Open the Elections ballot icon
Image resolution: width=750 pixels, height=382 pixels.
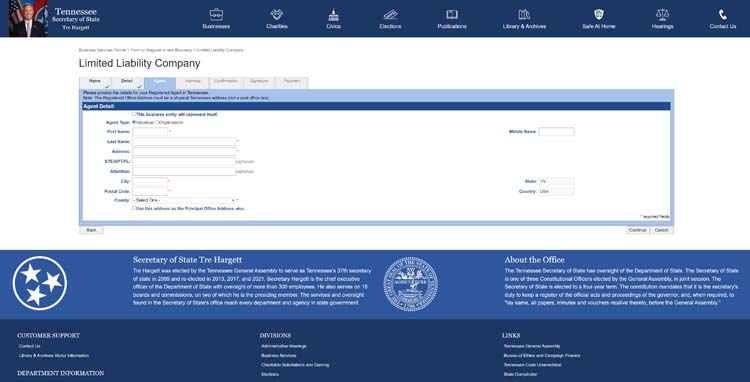point(390,14)
